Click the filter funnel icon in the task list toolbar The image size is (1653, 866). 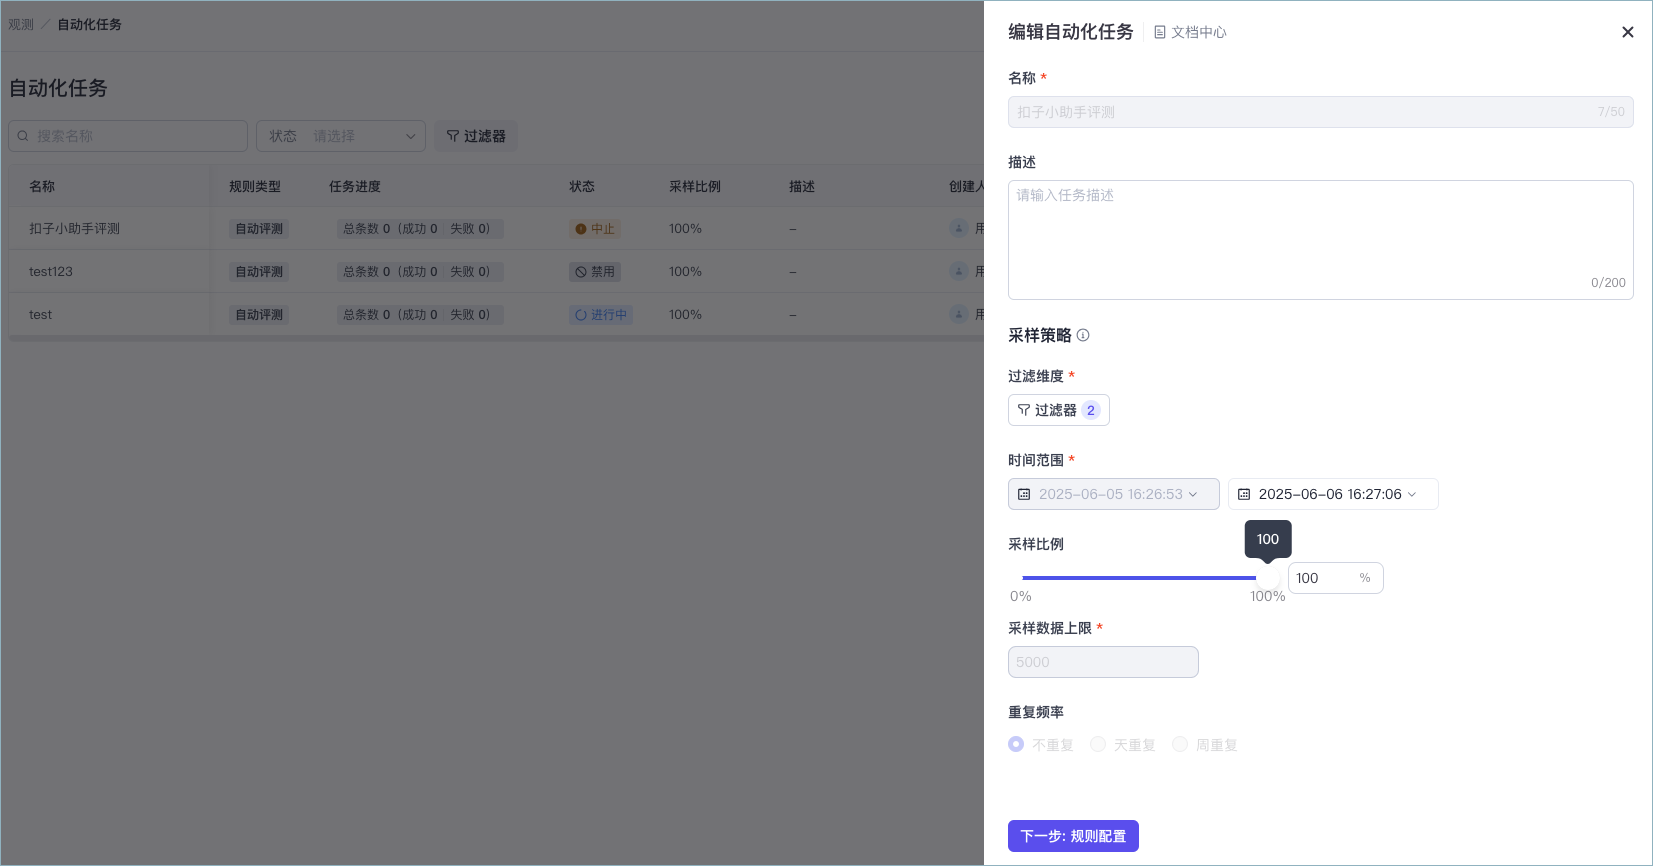[x=453, y=136]
